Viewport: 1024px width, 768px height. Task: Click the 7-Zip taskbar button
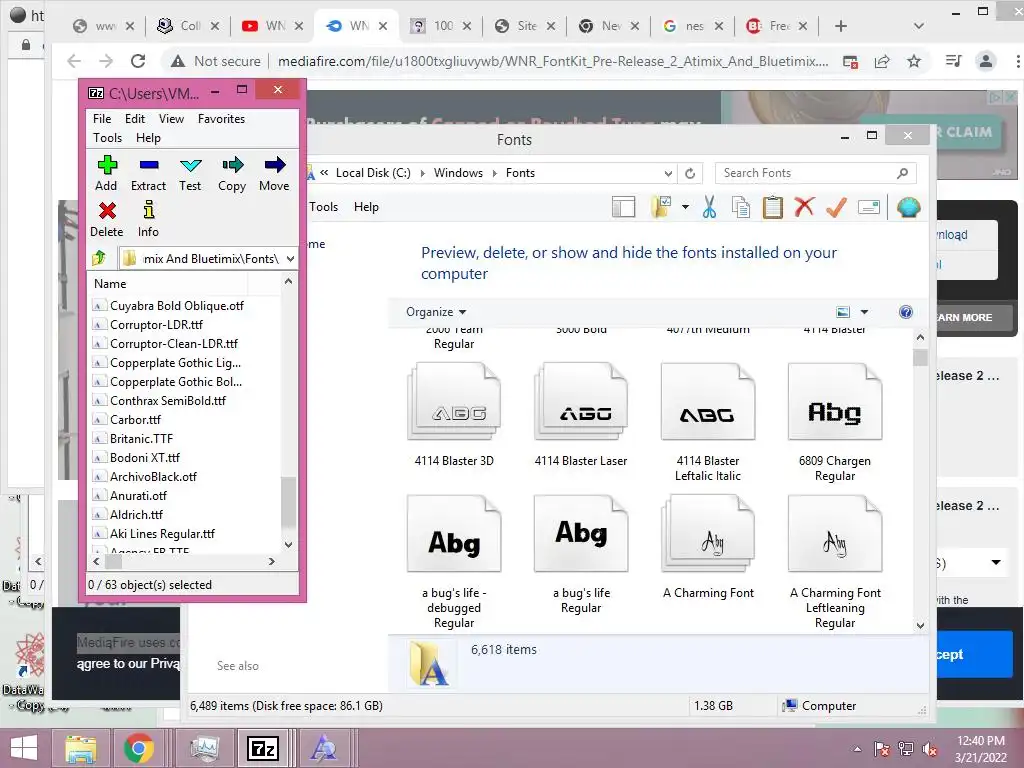tap(263, 748)
